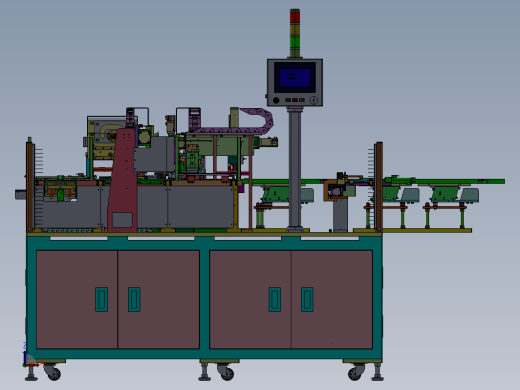
Task: Select the bottom-right caster wheel
Action: click(x=355, y=373)
